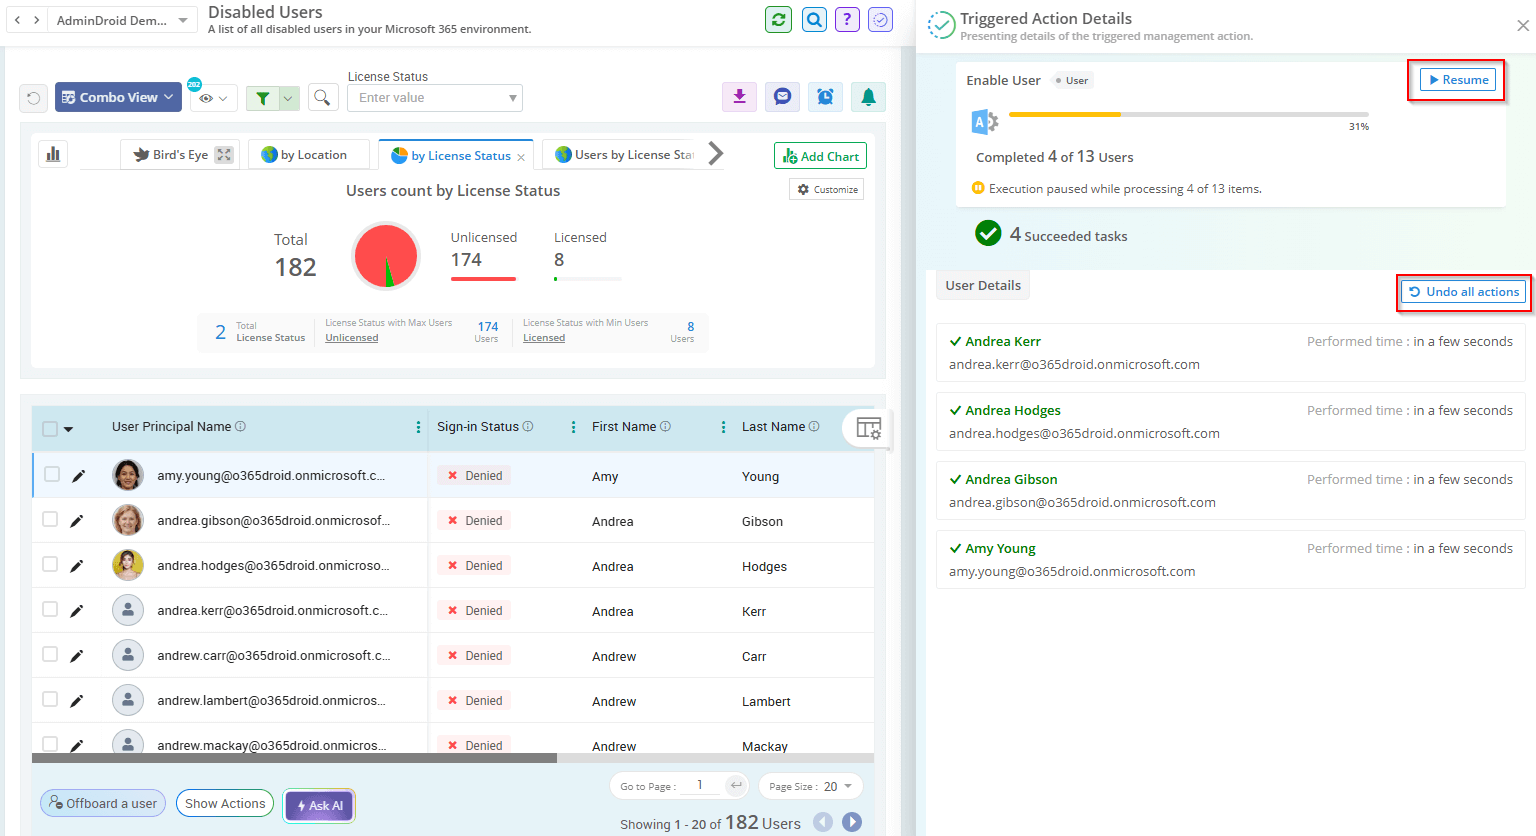Open search using the magnifier icon

coord(322,97)
